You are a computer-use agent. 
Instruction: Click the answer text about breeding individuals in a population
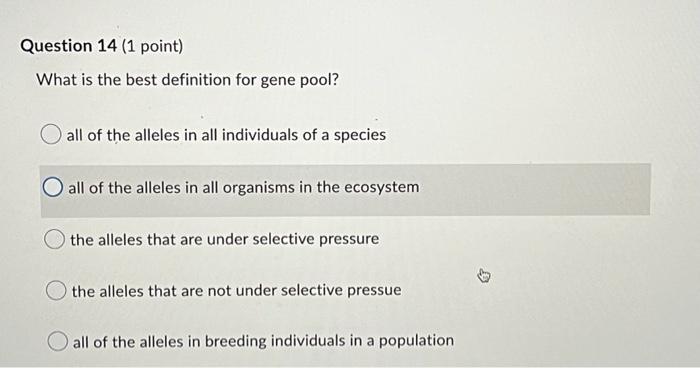coord(263,342)
